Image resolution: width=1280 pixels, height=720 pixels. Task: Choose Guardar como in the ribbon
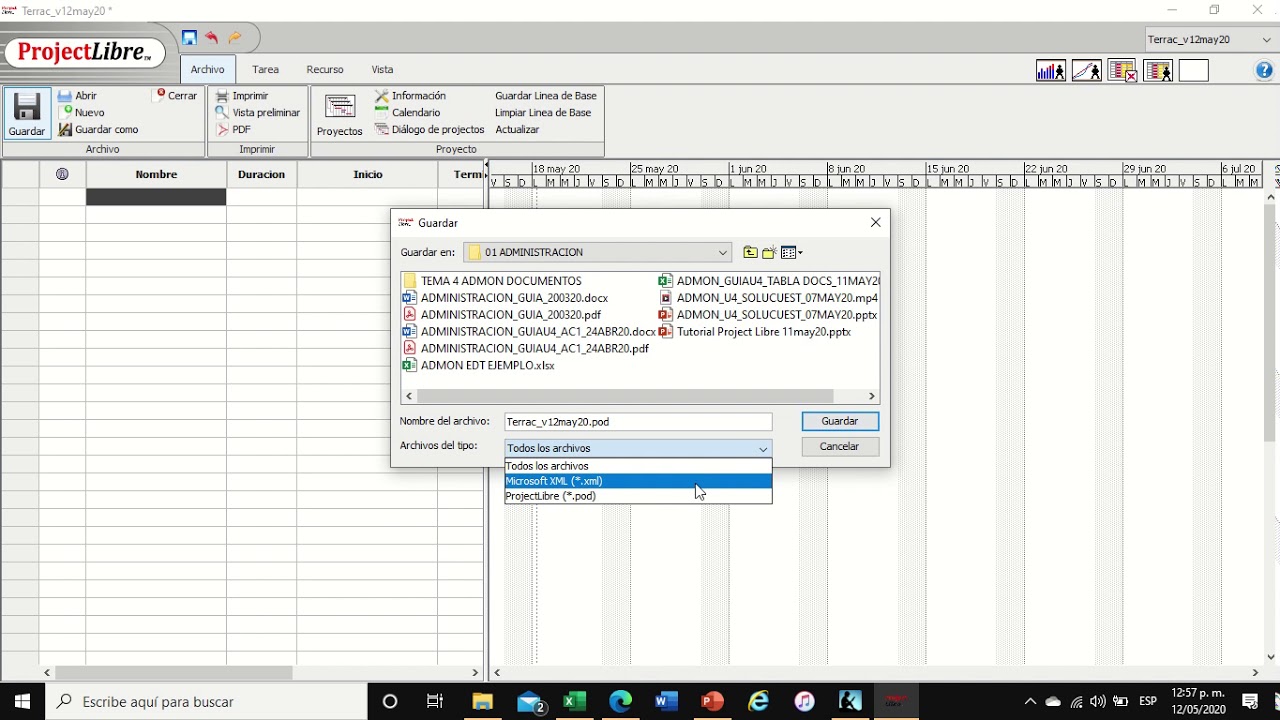[x=98, y=130]
